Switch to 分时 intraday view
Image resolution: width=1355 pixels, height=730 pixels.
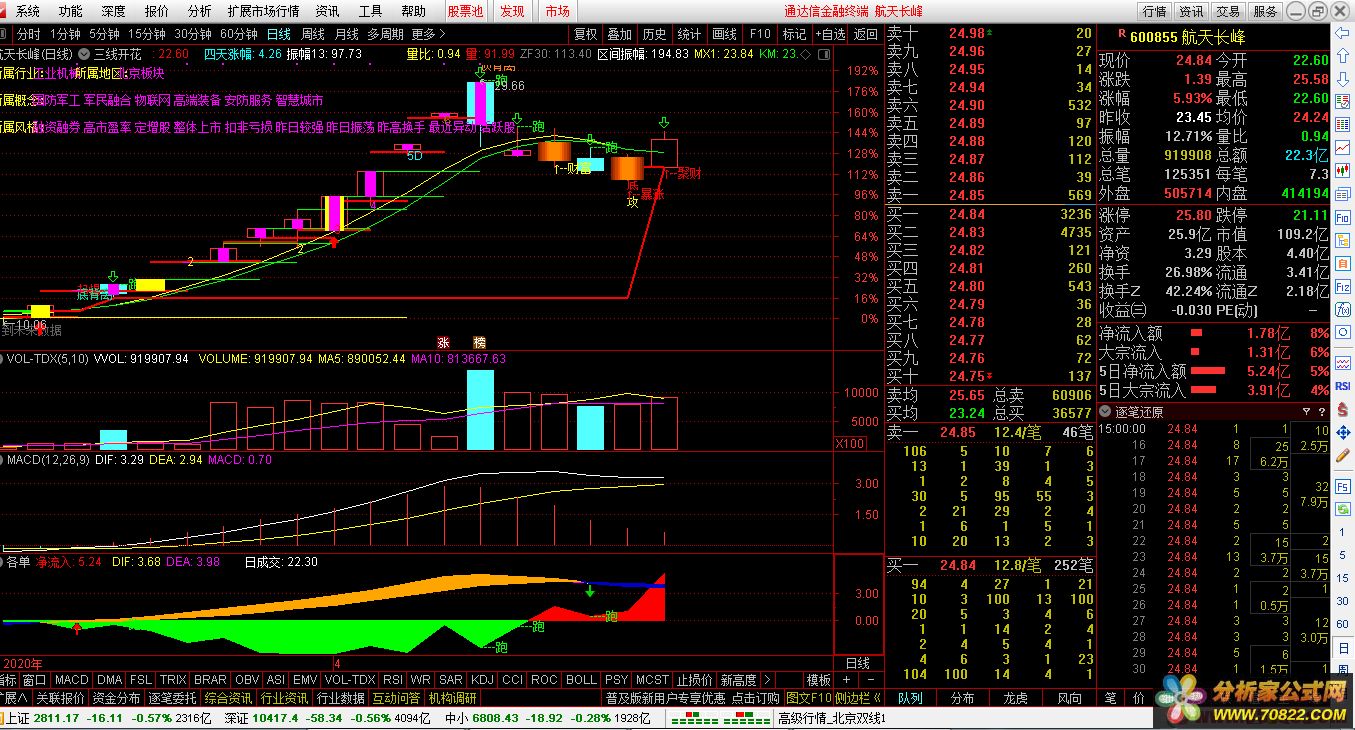pyautogui.click(x=28, y=33)
